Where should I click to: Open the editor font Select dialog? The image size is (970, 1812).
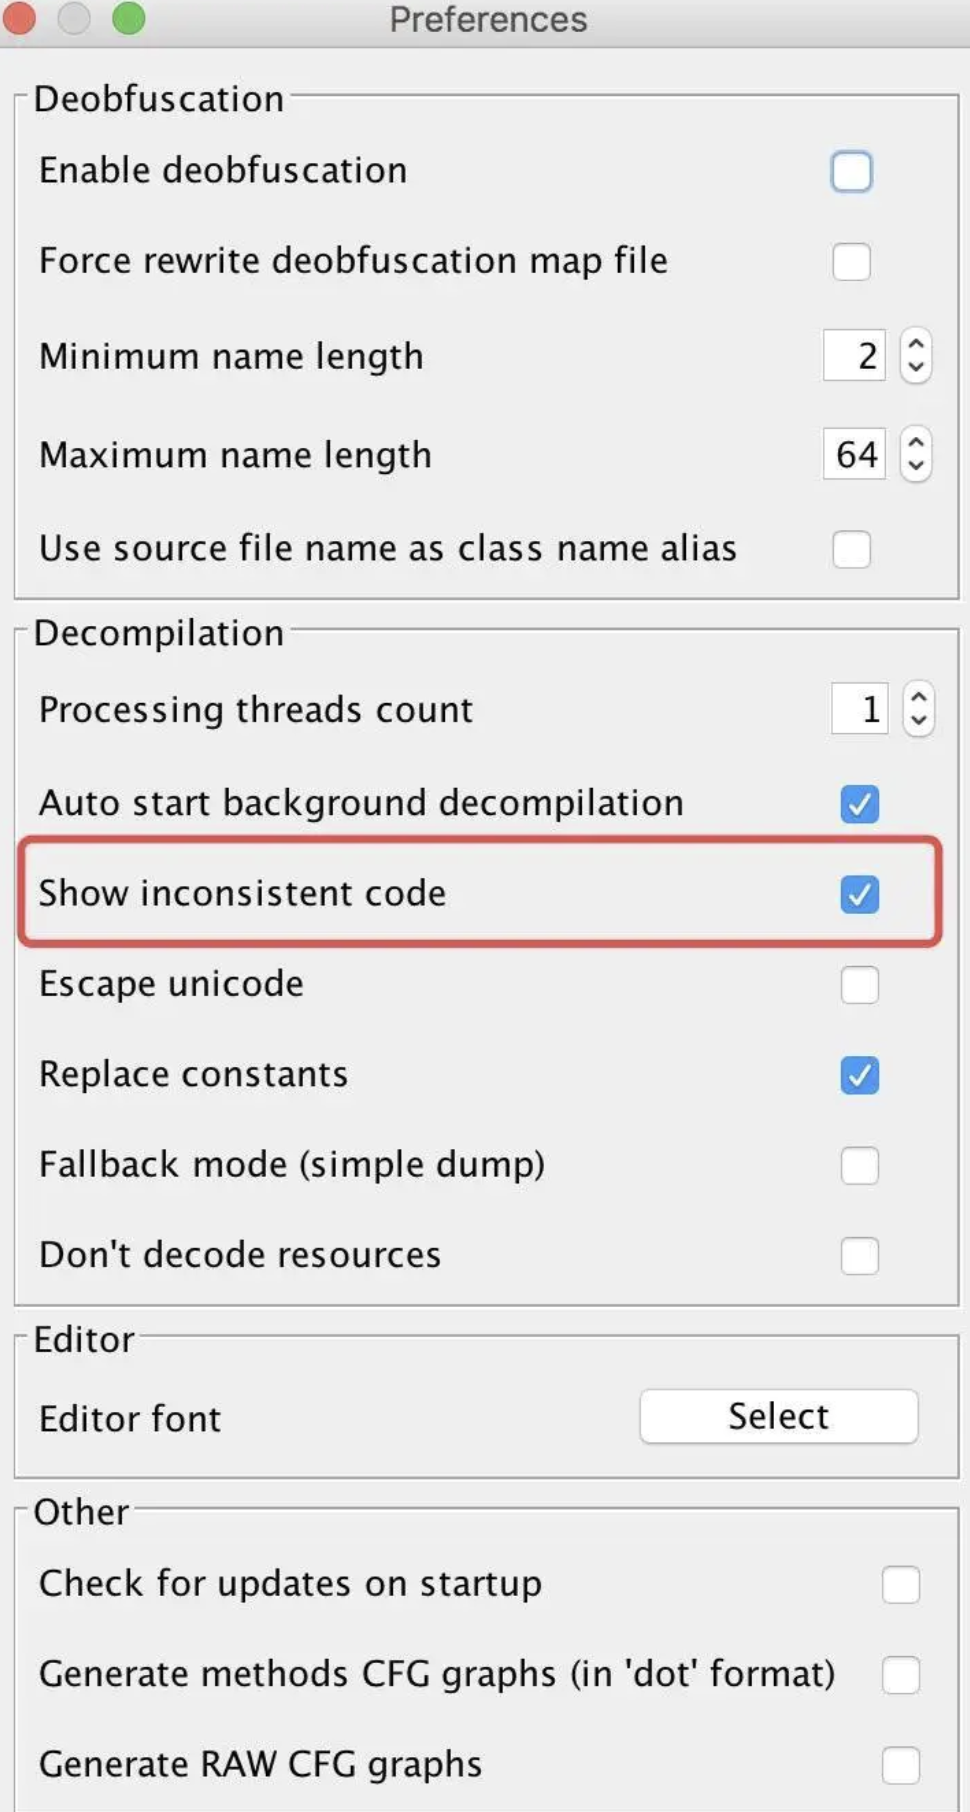(778, 1416)
